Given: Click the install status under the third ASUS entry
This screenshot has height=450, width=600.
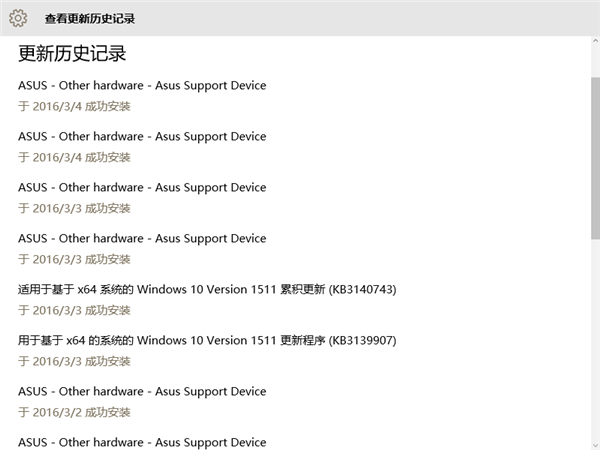Looking at the screenshot, I should (x=75, y=208).
